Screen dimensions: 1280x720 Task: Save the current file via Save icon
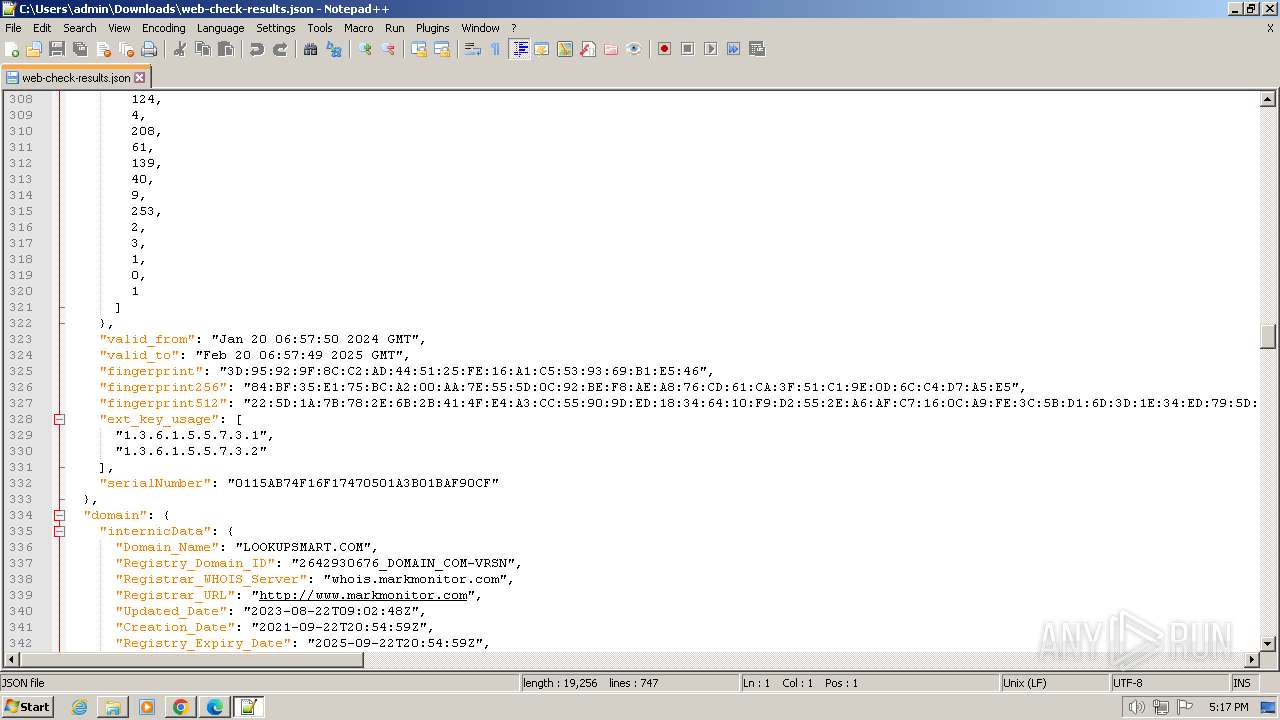coord(57,49)
